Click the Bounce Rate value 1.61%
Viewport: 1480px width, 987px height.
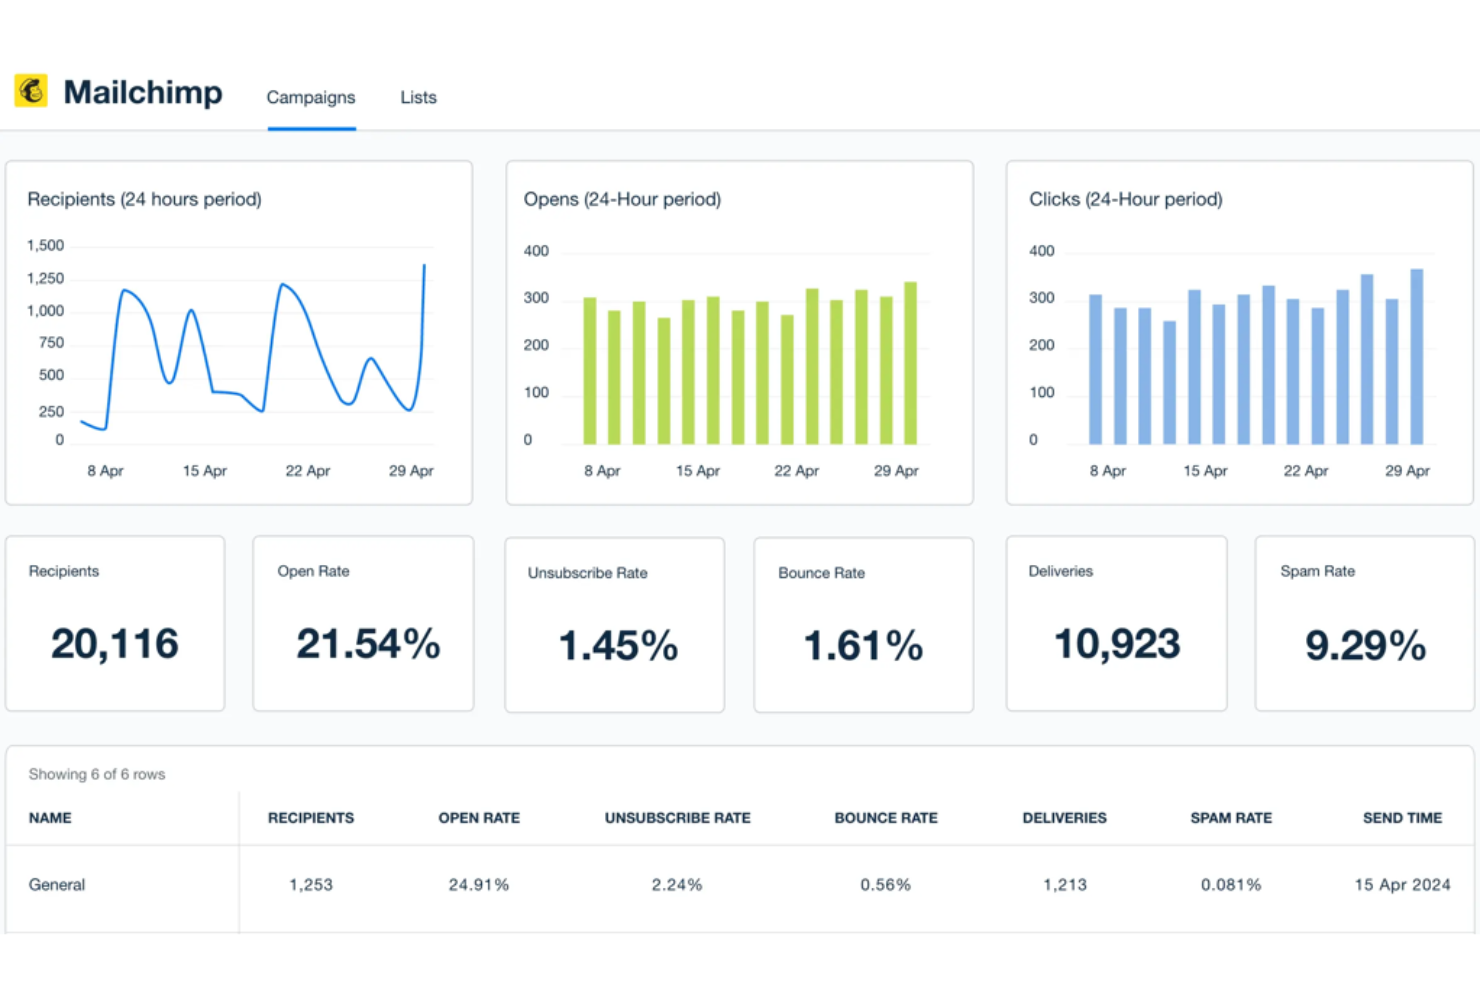click(864, 646)
